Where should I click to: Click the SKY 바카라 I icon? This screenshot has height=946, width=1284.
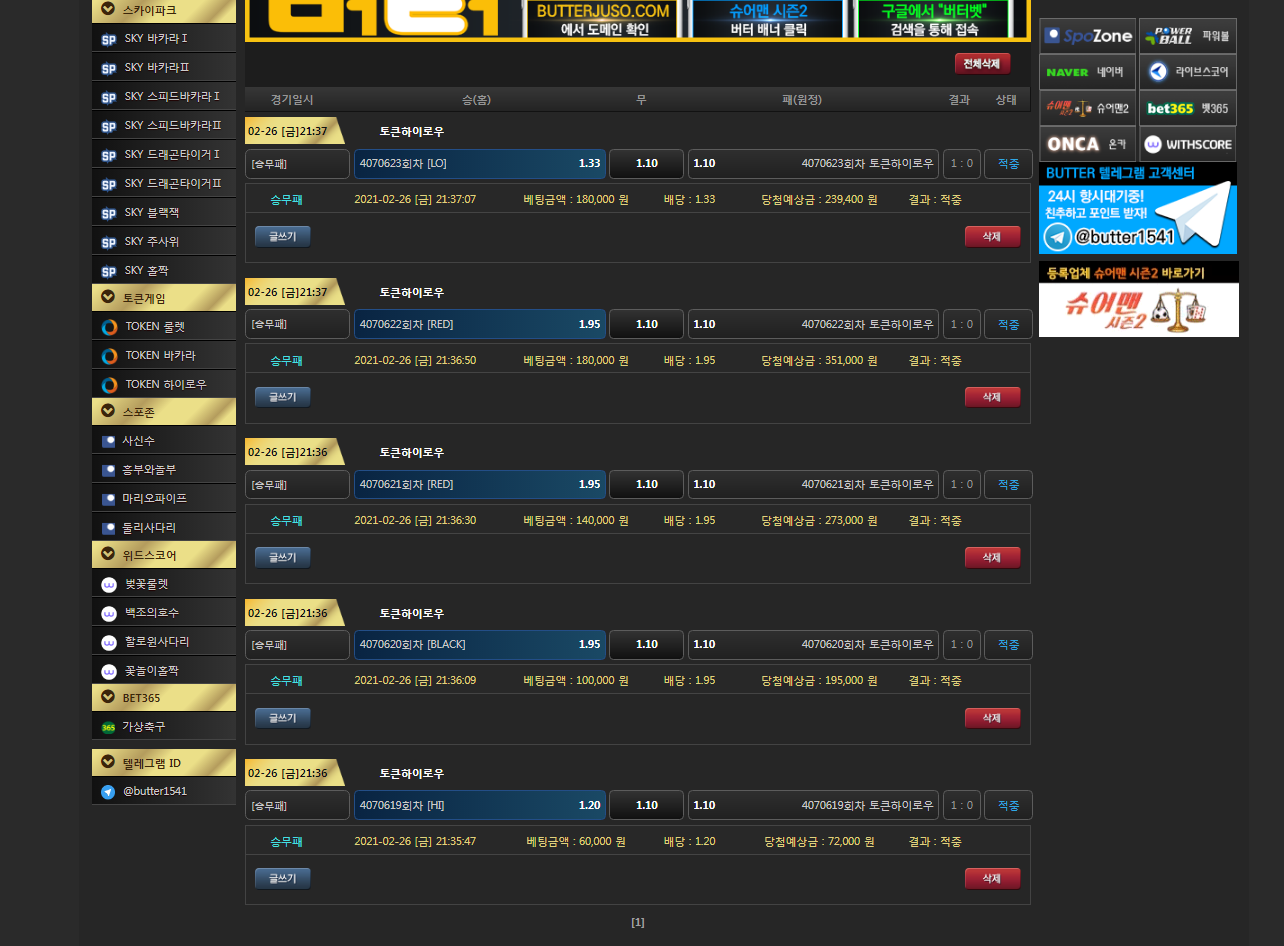point(109,40)
